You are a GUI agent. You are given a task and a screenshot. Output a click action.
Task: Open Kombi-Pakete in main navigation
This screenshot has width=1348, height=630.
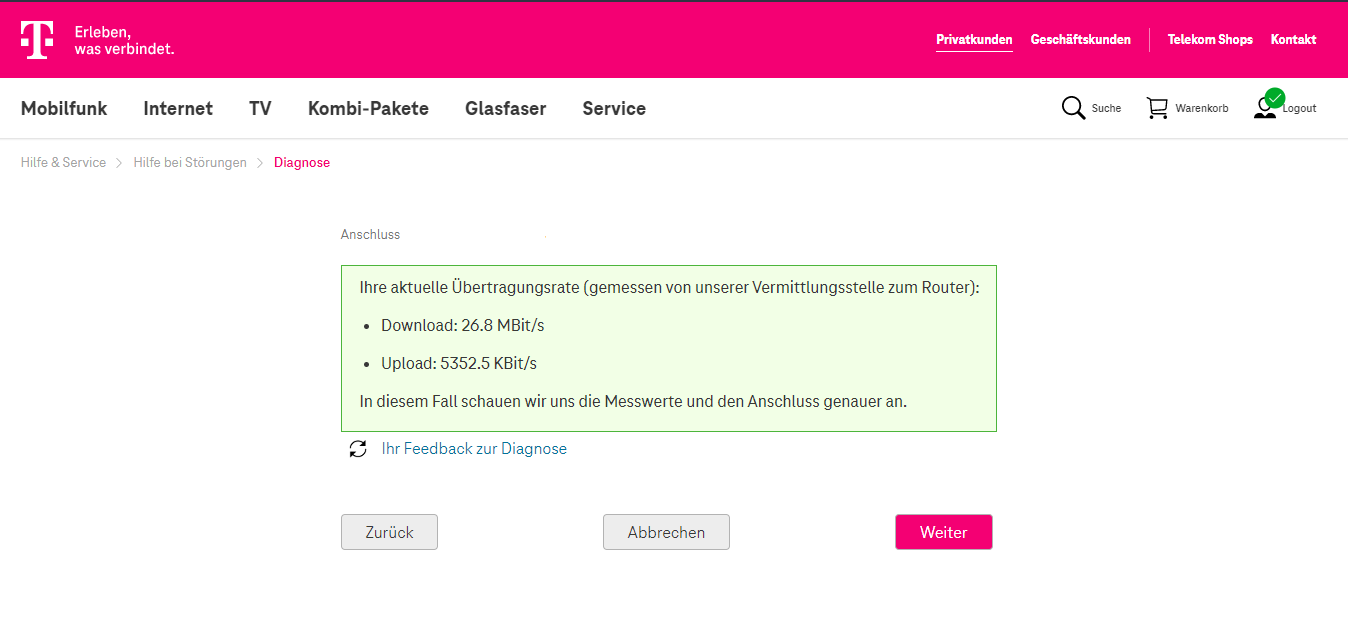click(x=368, y=109)
